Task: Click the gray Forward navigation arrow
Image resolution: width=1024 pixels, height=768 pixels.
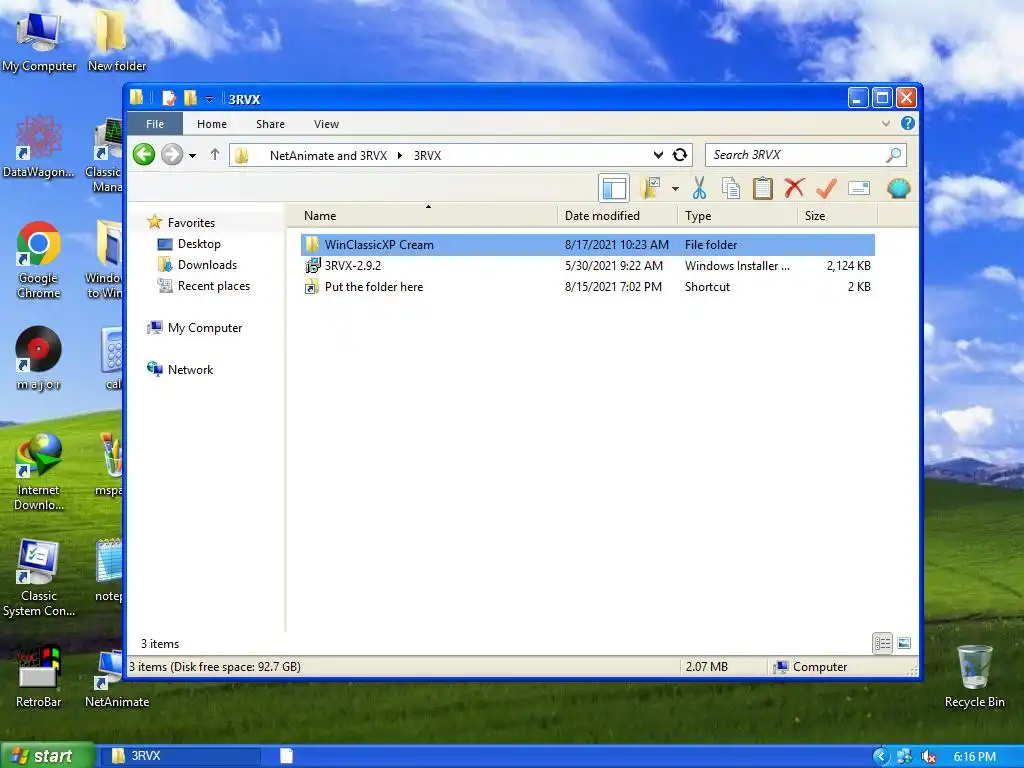Action: coord(172,155)
